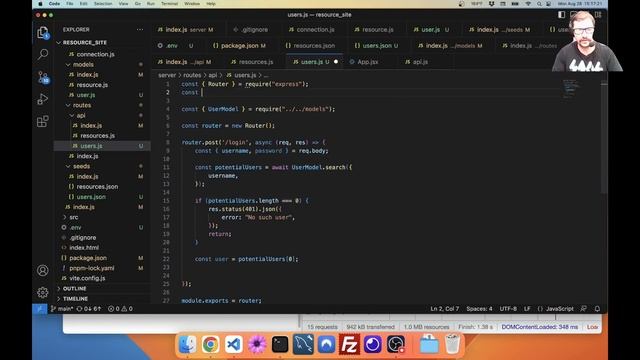Open the Terminal menu in menu bar
Viewport: 640px width, 360px height.
[169, 4]
